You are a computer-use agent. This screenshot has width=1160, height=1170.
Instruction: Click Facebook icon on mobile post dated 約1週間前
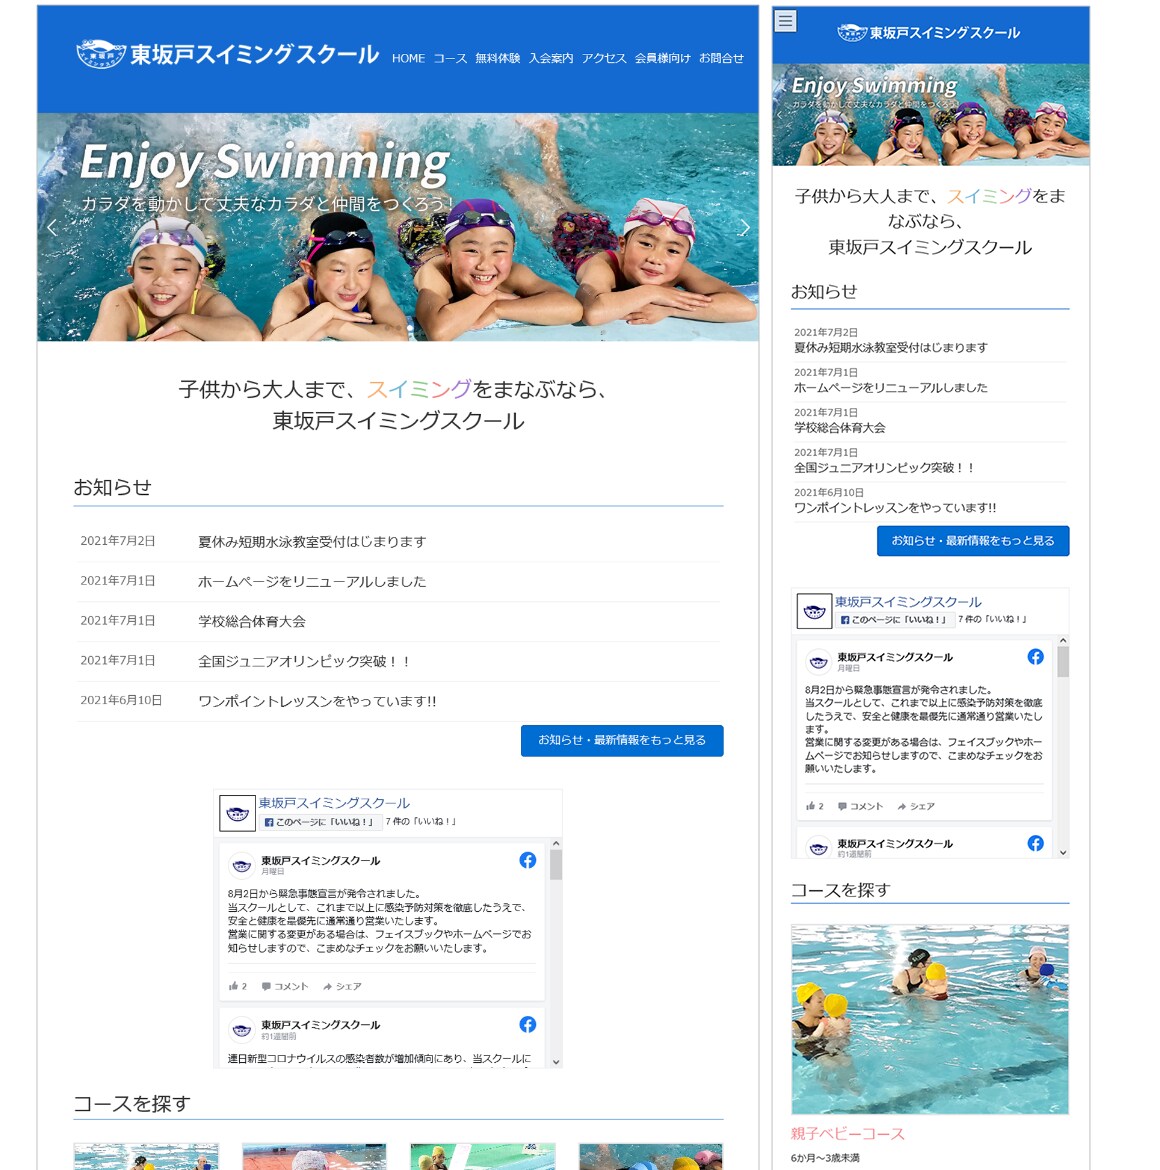[x=1035, y=843]
